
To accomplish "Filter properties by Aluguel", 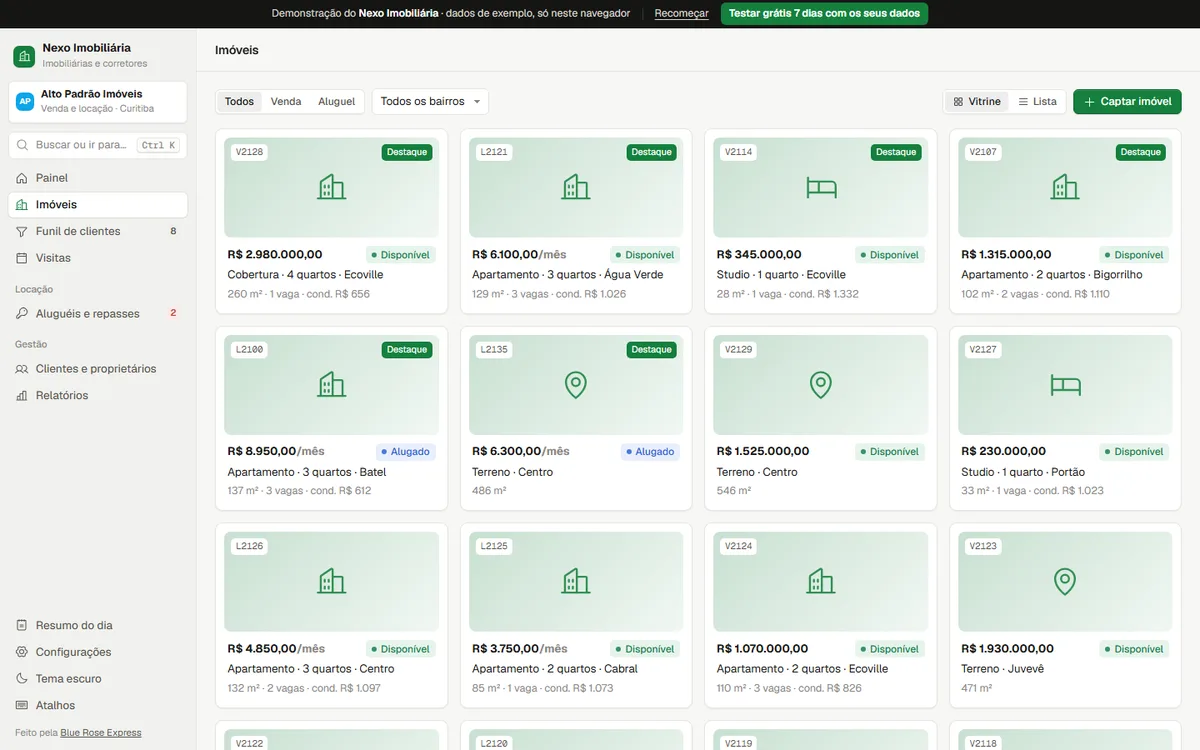I will [337, 102].
